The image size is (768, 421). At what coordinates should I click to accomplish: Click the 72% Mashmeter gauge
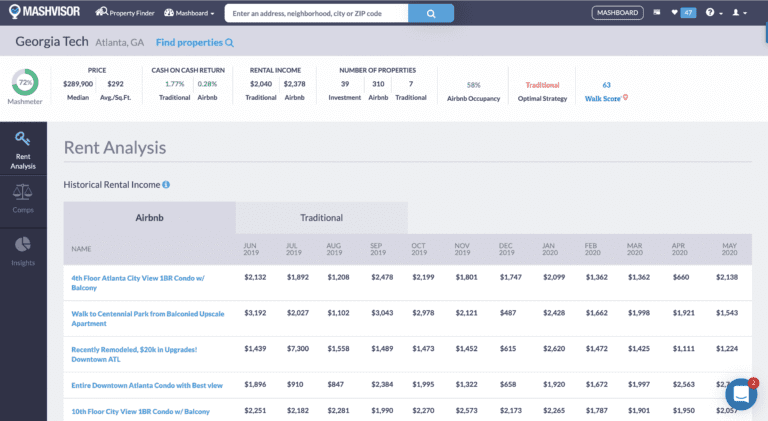25,82
